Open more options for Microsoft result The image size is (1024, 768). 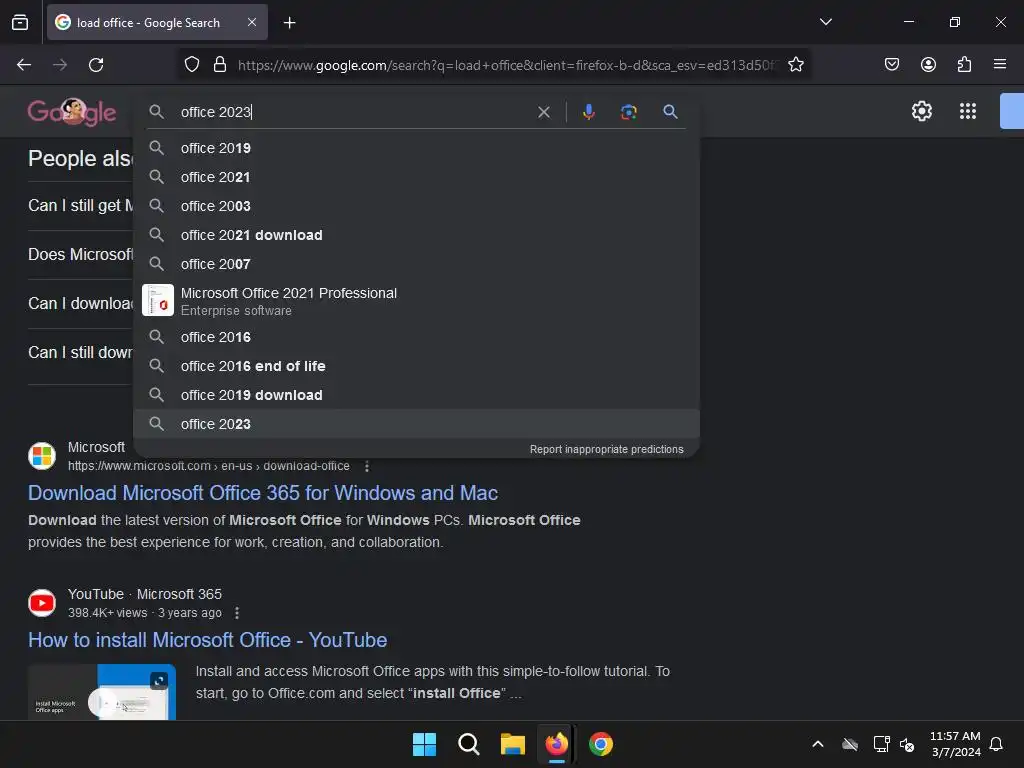pyautogui.click(x=367, y=466)
